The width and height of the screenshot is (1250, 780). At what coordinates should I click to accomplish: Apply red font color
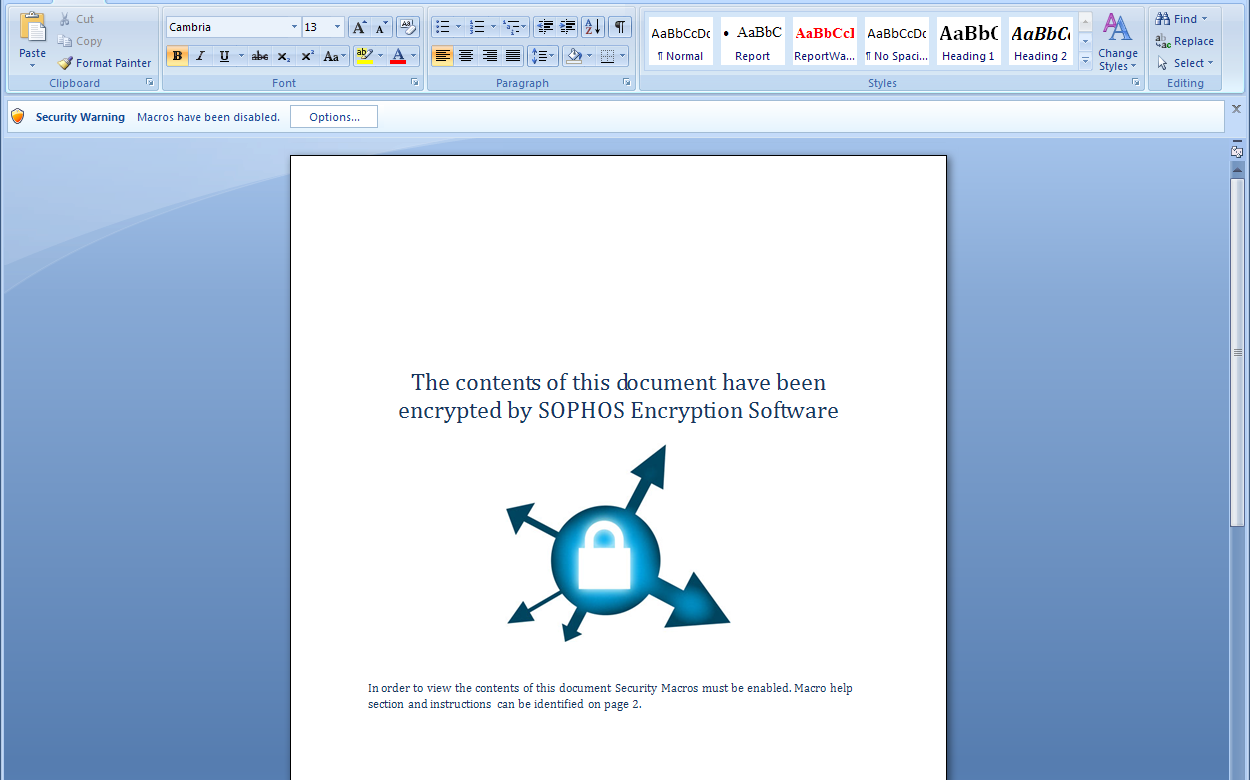[x=398, y=56]
